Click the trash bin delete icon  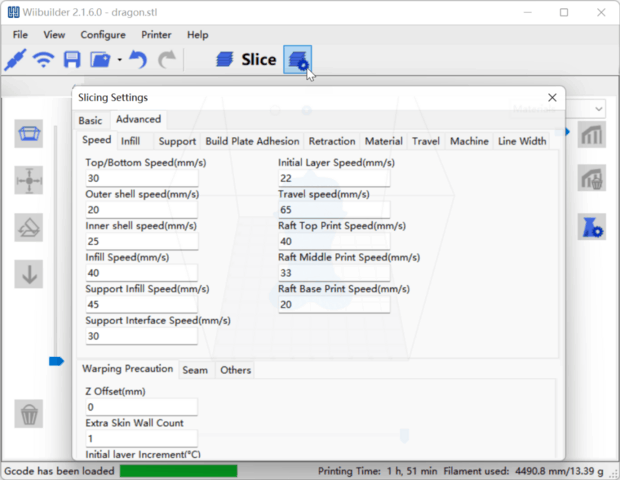pyautogui.click(x=30, y=413)
